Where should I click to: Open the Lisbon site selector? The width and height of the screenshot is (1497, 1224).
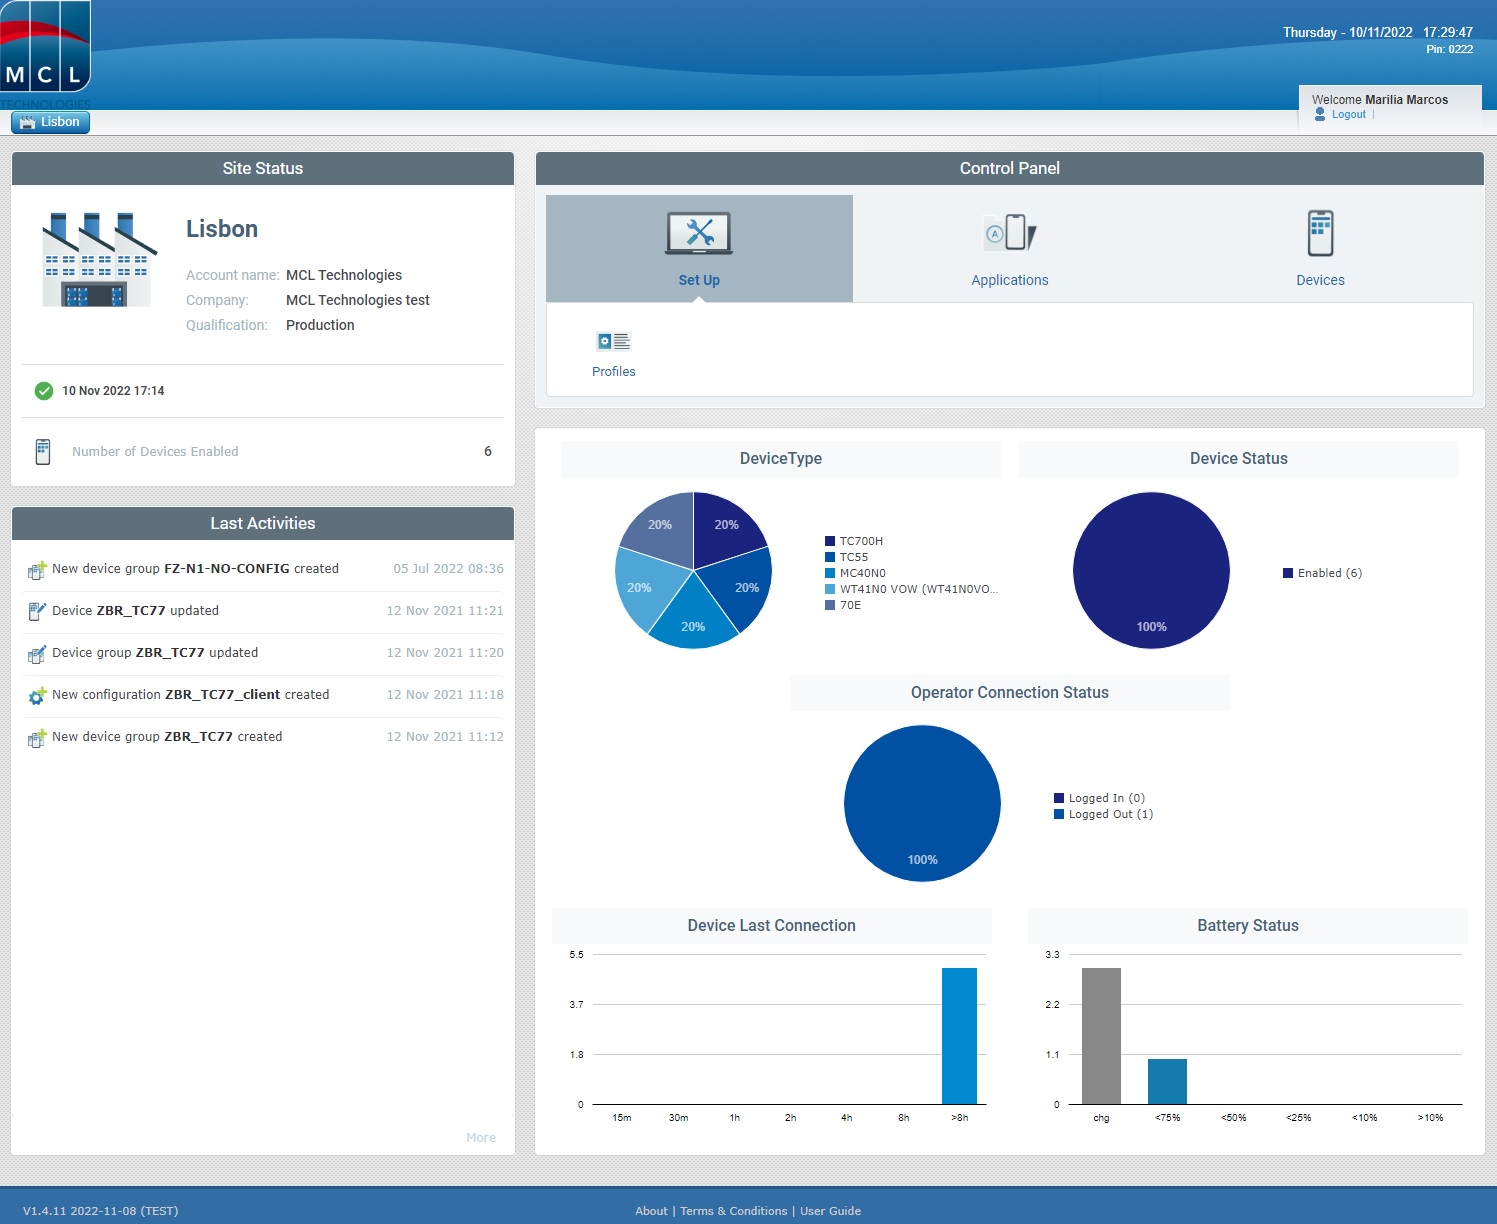(x=50, y=122)
